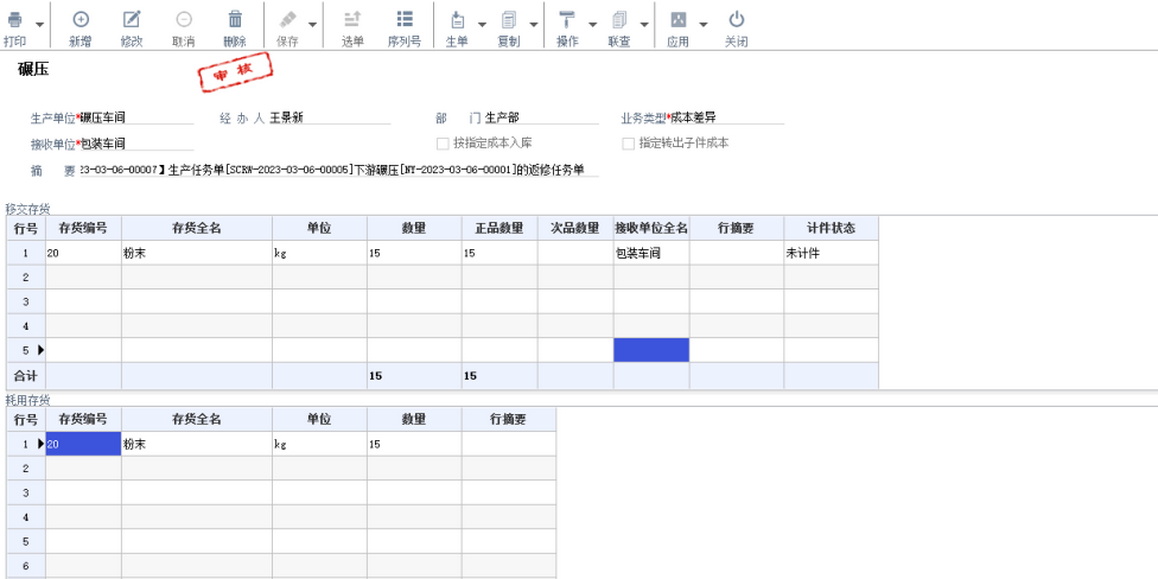
Task: Click the 删除 (Delete) trash icon
Action: tap(235, 20)
